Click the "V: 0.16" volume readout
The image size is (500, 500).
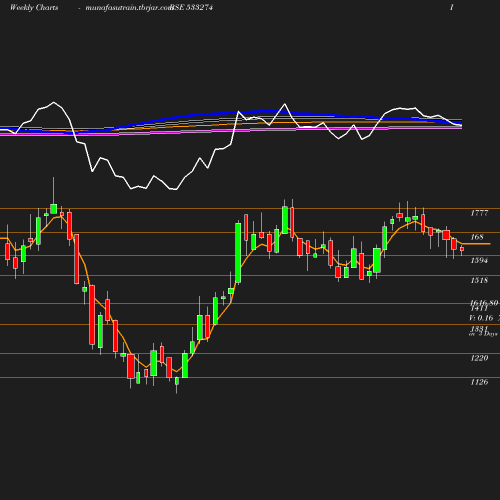[481, 318]
